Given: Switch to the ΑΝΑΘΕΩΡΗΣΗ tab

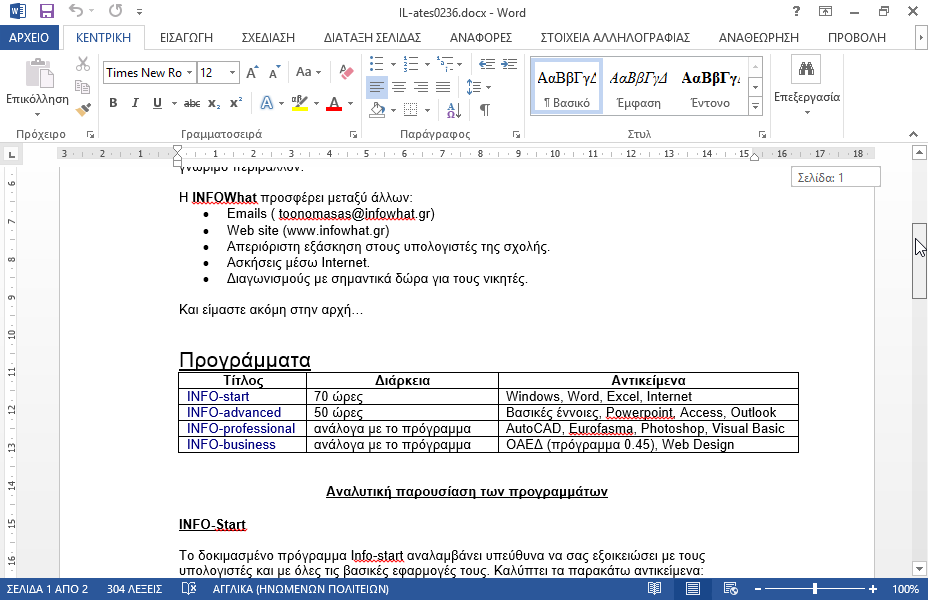Looking at the screenshot, I should pyautogui.click(x=759, y=37).
